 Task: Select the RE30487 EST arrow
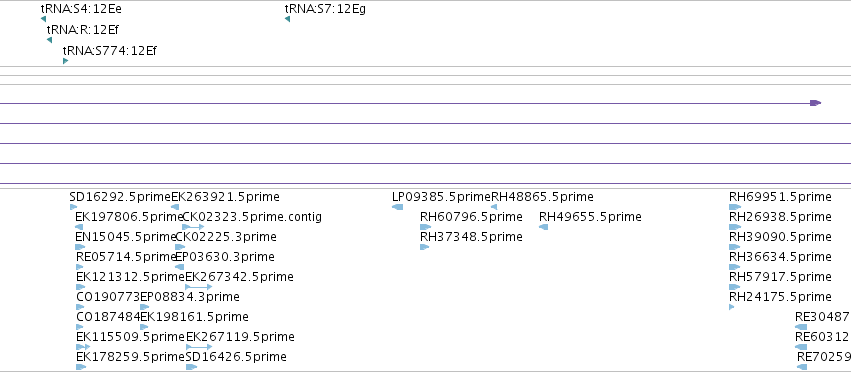point(801,327)
